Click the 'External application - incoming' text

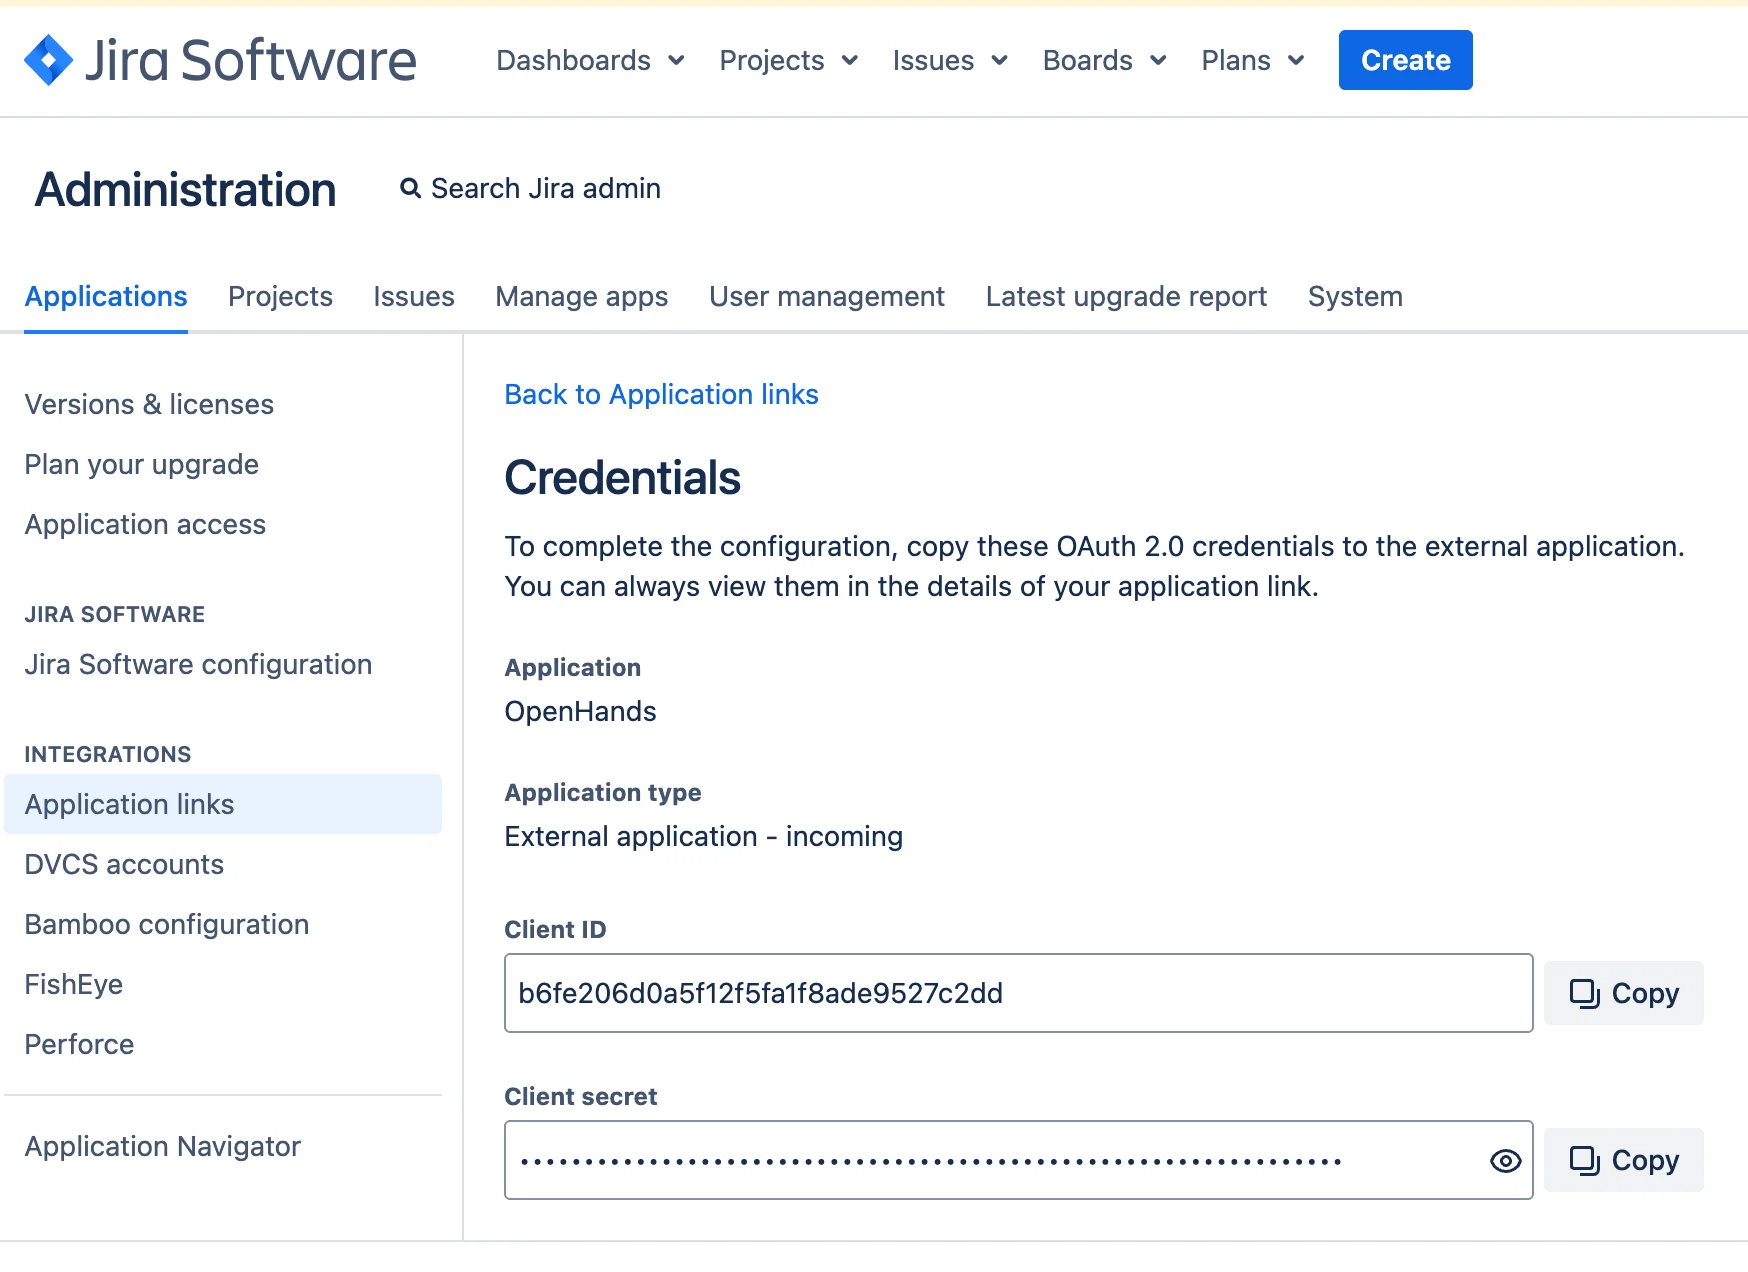pos(703,836)
